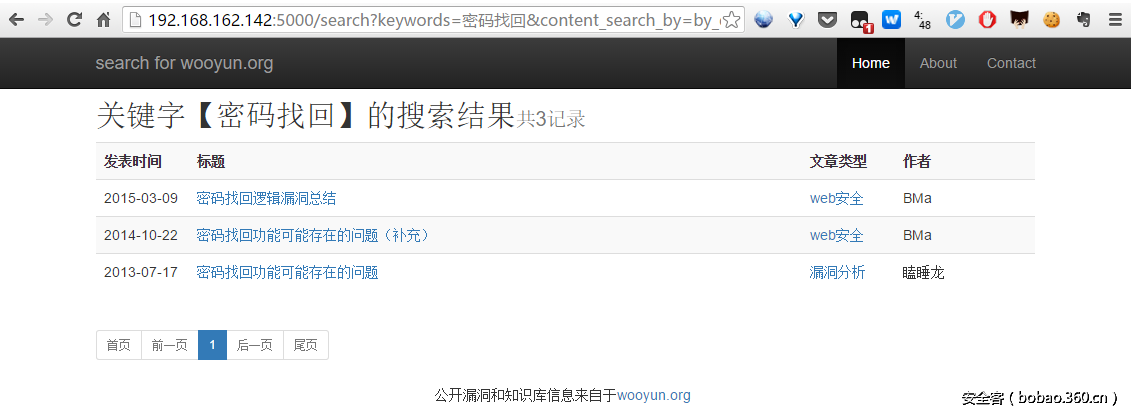Click the 关键字【密码找回】的搜索结果 heading
Image resolution: width=1132 pixels, height=416 pixels.
tap(305, 116)
